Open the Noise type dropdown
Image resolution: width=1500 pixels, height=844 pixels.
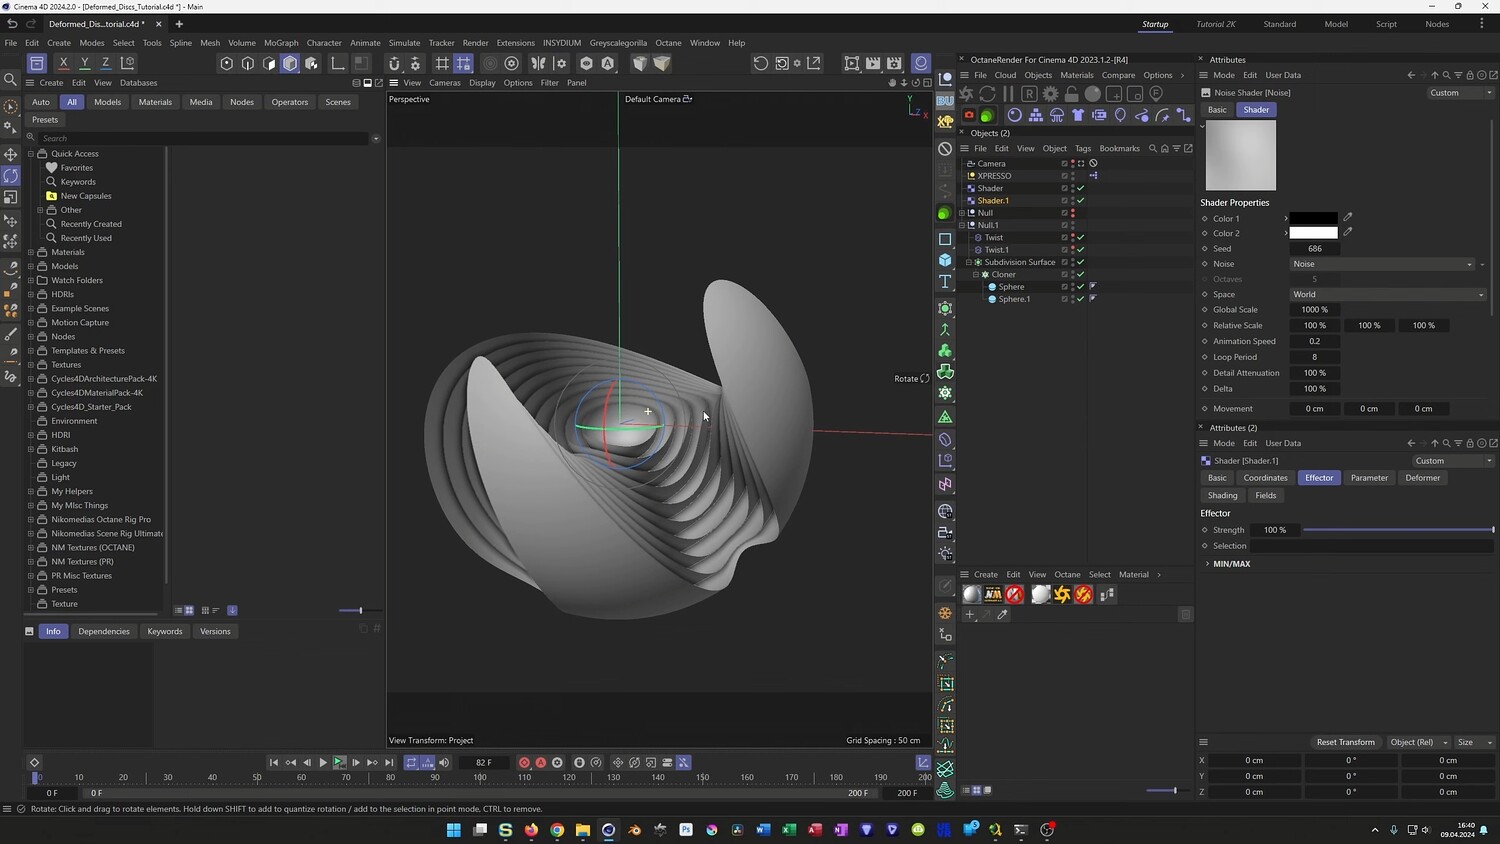1382,264
